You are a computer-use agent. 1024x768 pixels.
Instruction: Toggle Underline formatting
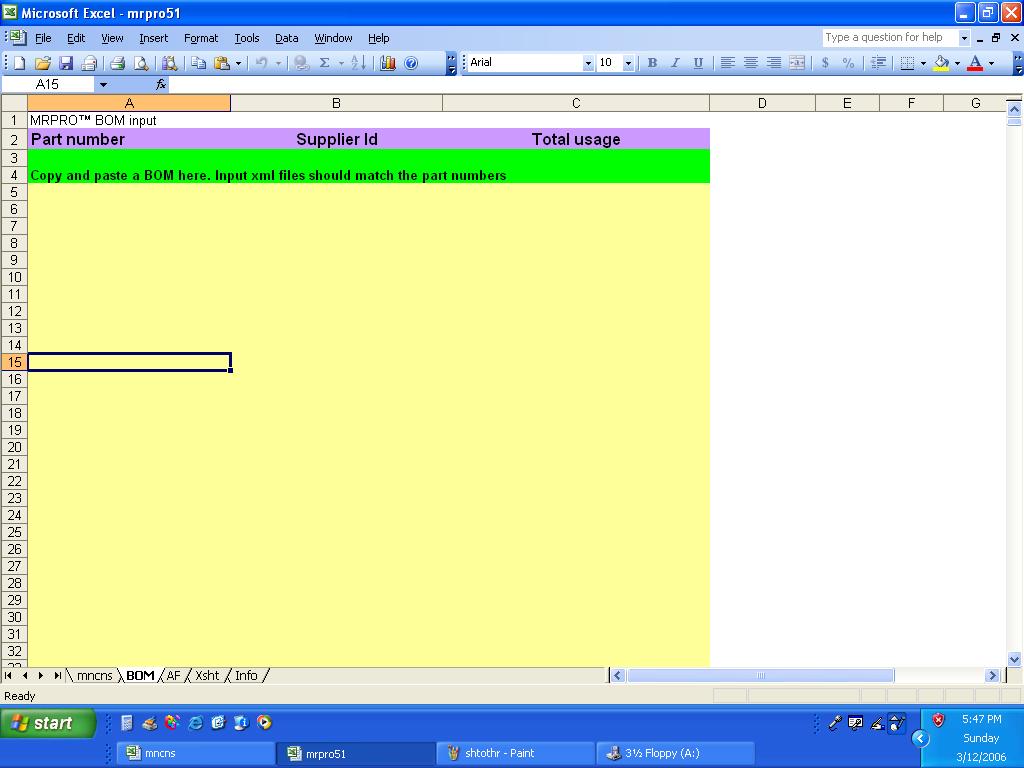point(698,63)
